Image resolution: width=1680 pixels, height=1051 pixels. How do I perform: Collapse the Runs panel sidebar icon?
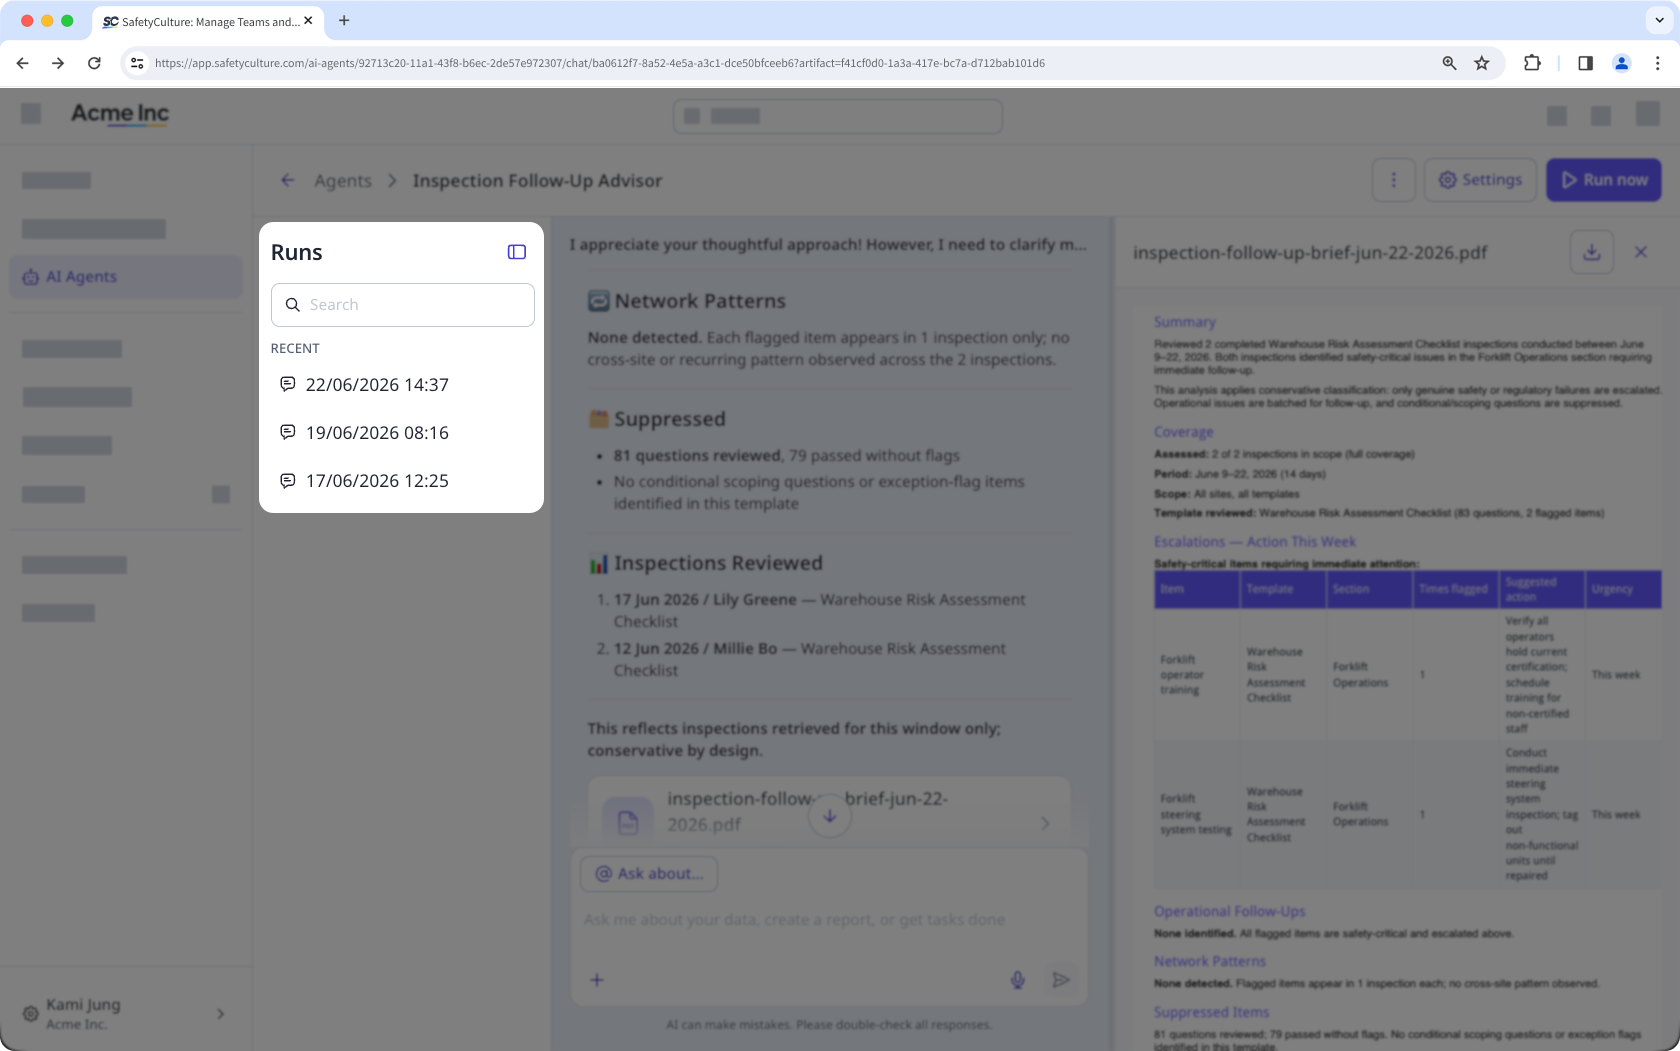tap(517, 252)
